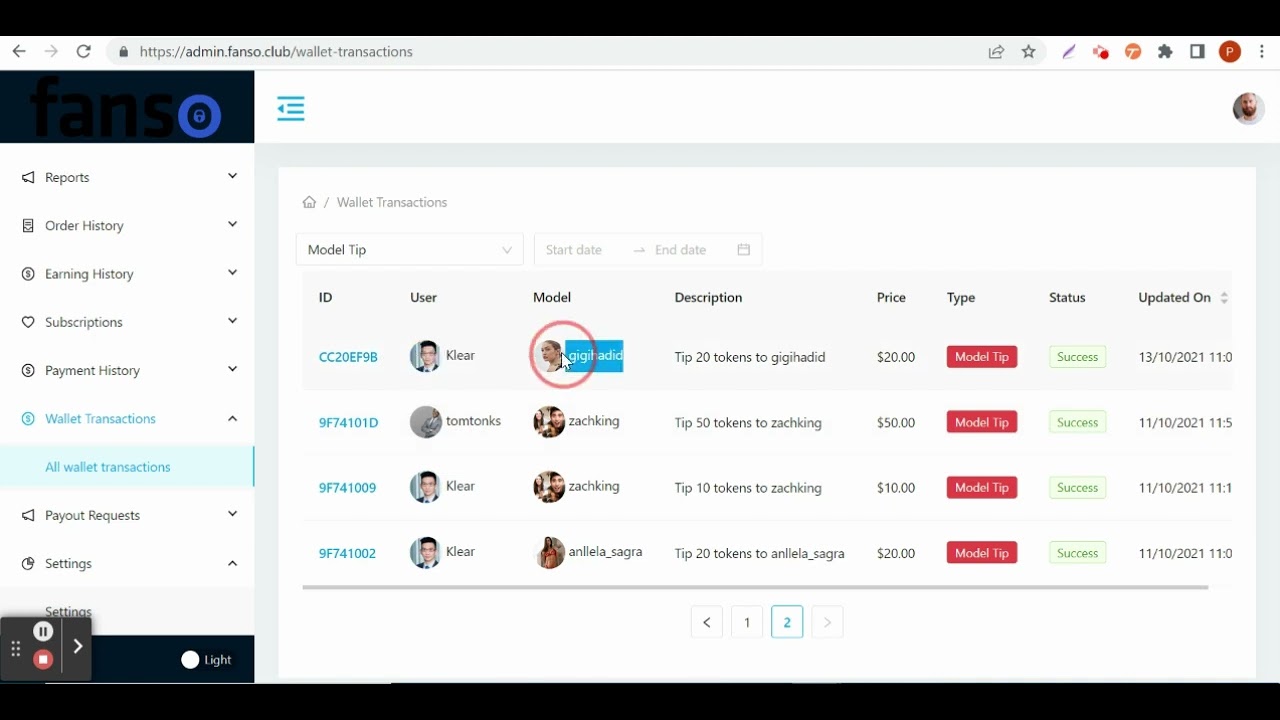Click the Subscriptions heart icon

(28, 322)
